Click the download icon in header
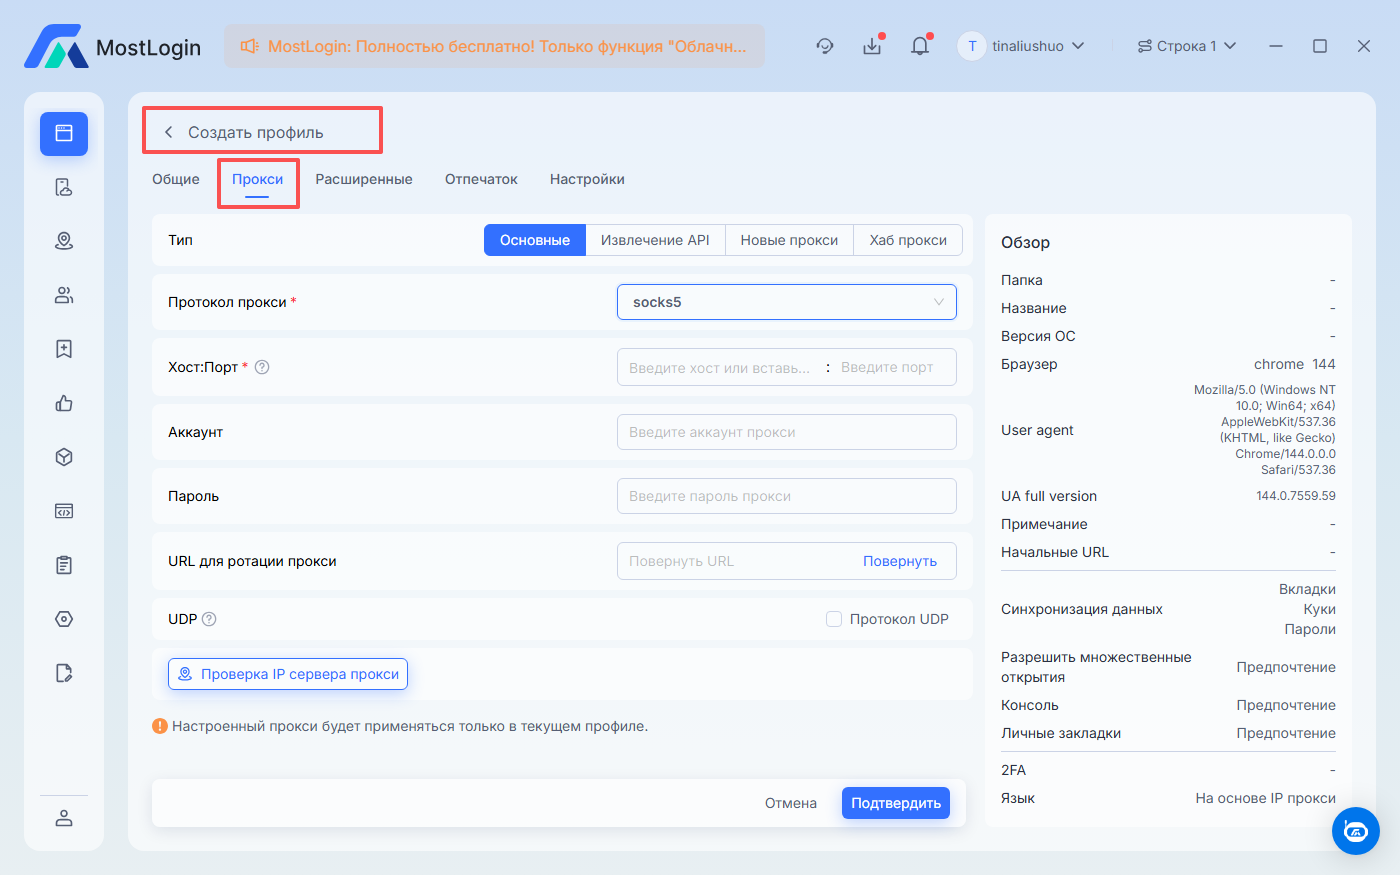Screen dimensions: 1400x875 coord(872,46)
